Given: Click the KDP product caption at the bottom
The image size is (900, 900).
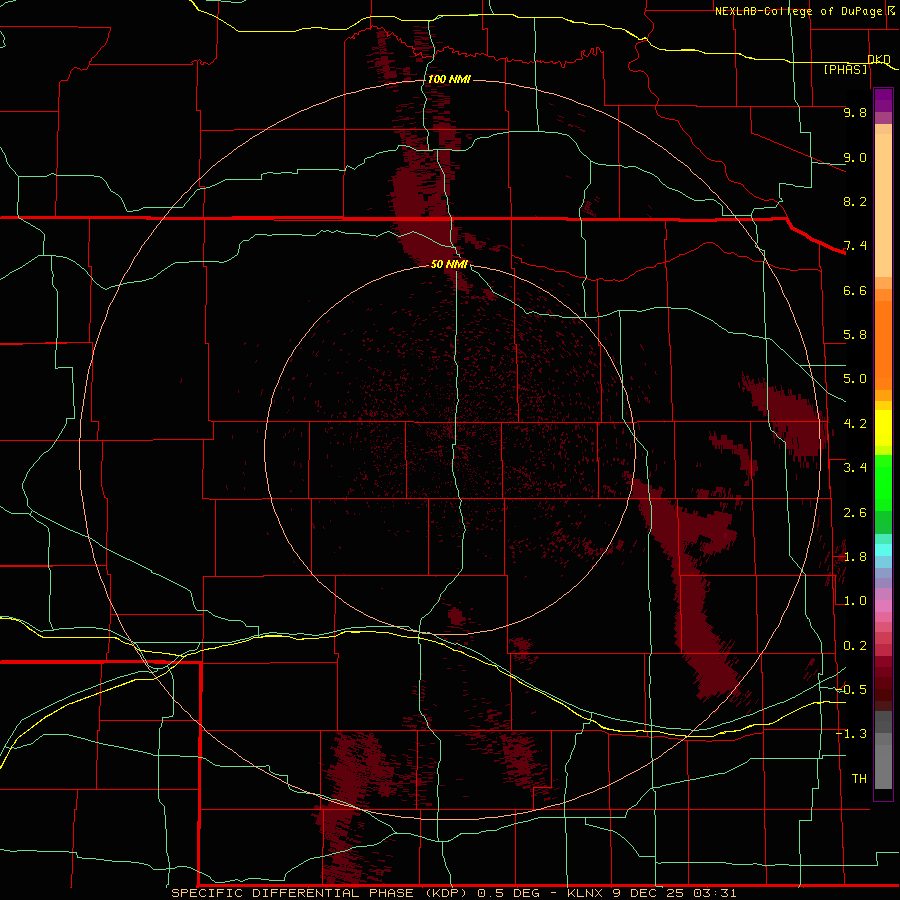Looking at the screenshot, I should (453, 893).
